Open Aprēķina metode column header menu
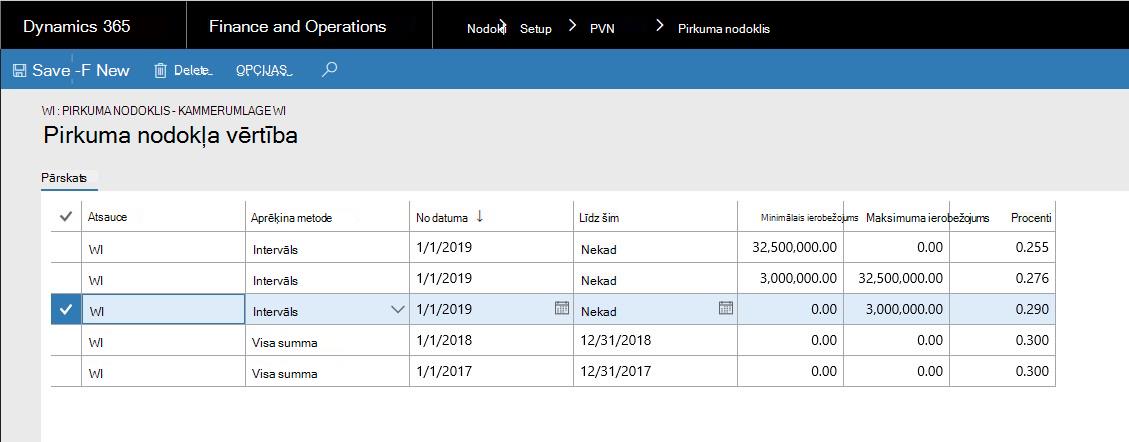The width and height of the screenshot is (1129, 442). pos(291,217)
